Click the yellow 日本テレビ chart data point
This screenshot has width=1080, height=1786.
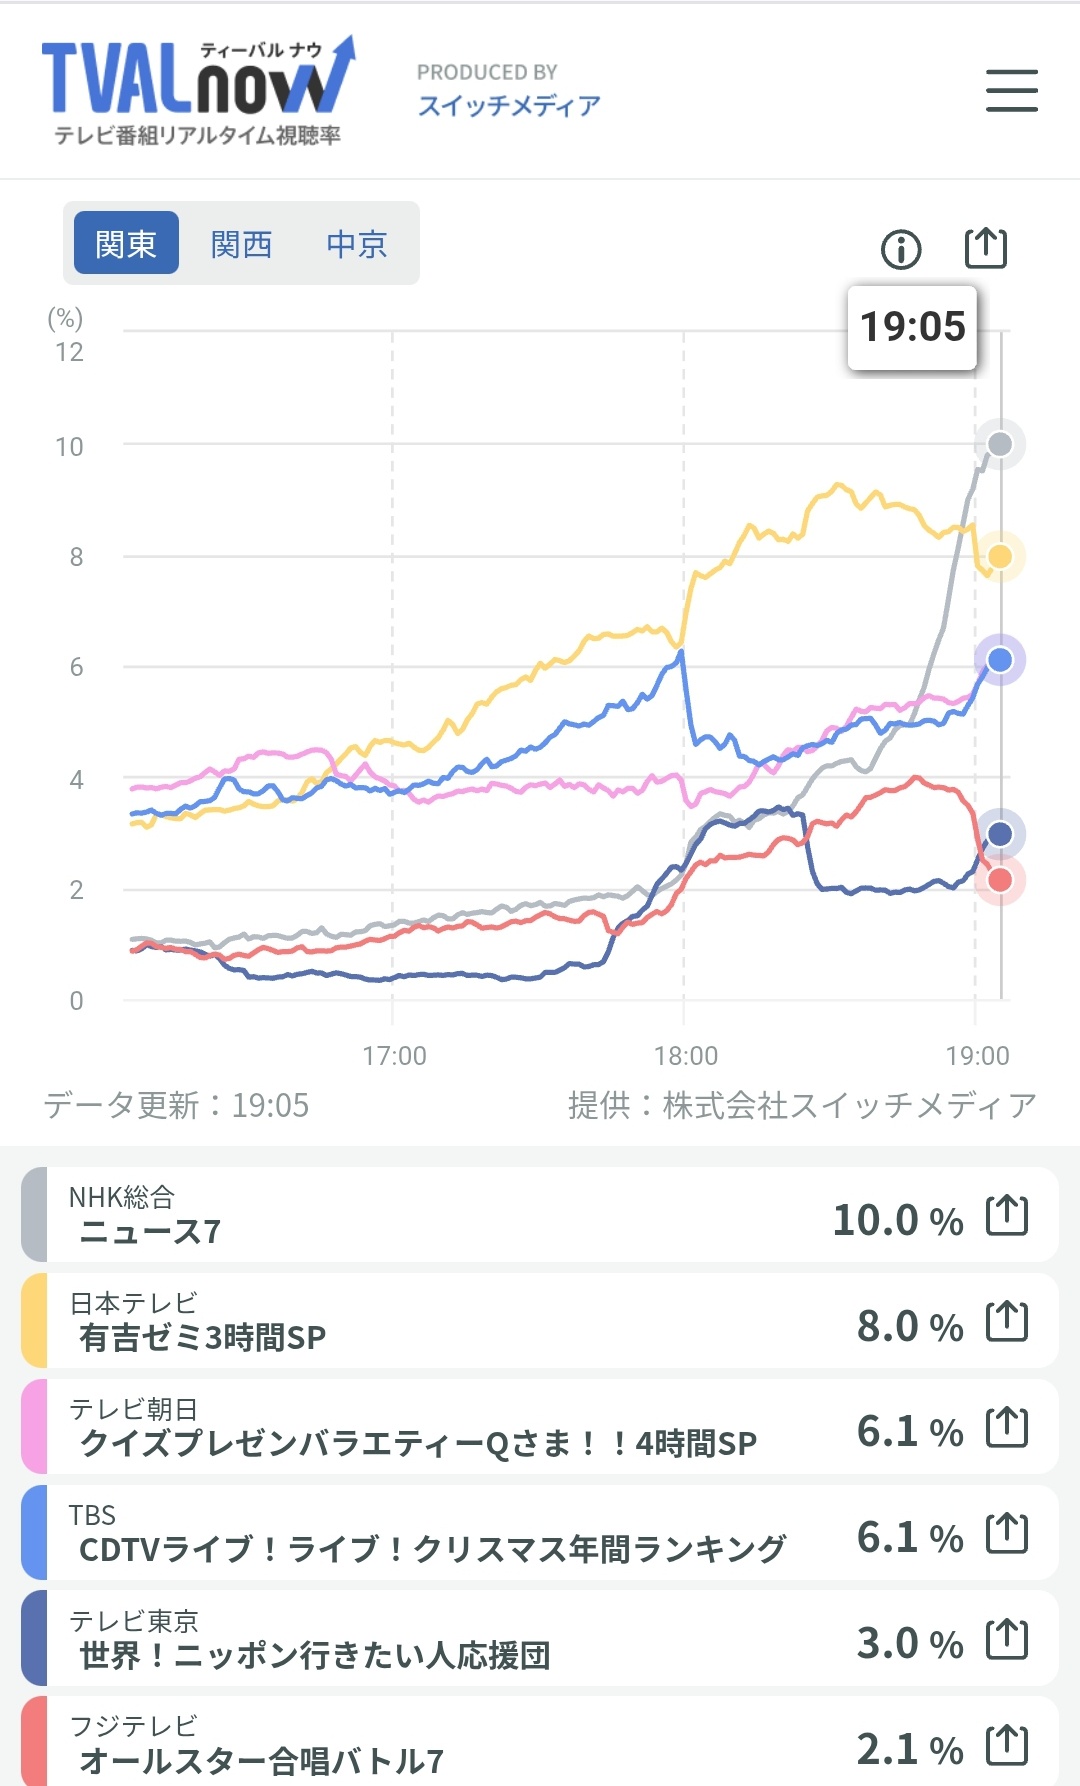click(1000, 556)
